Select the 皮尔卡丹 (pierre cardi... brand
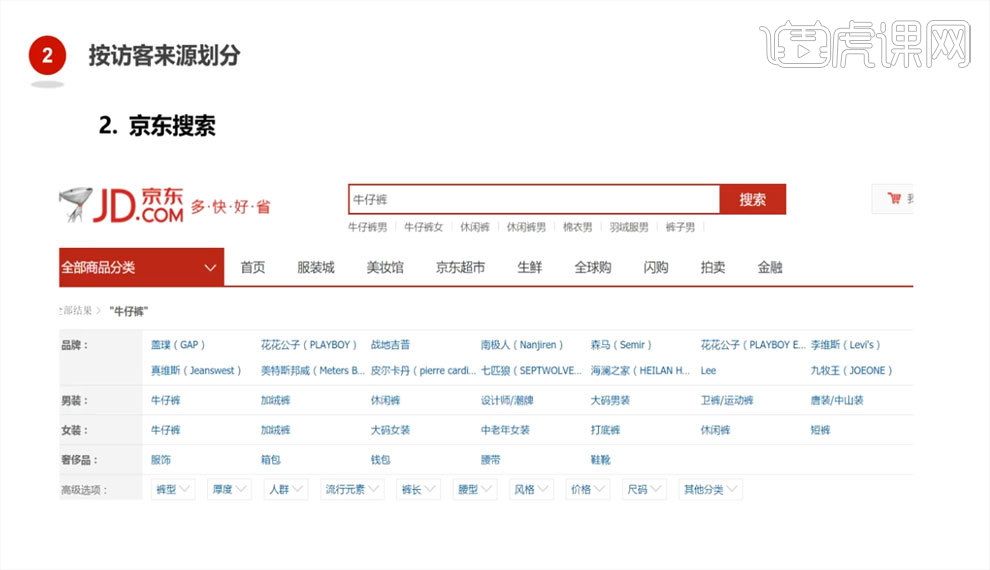The height and width of the screenshot is (570, 990). pyautogui.click(x=423, y=371)
